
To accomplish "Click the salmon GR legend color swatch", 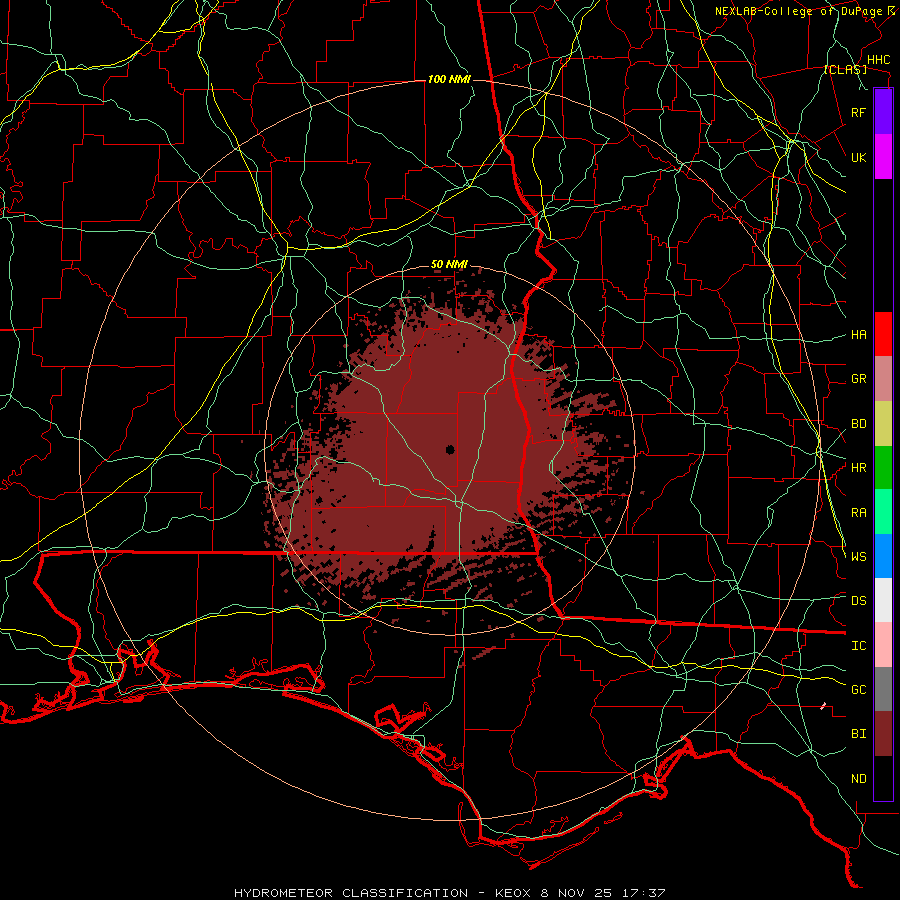I will (883, 379).
